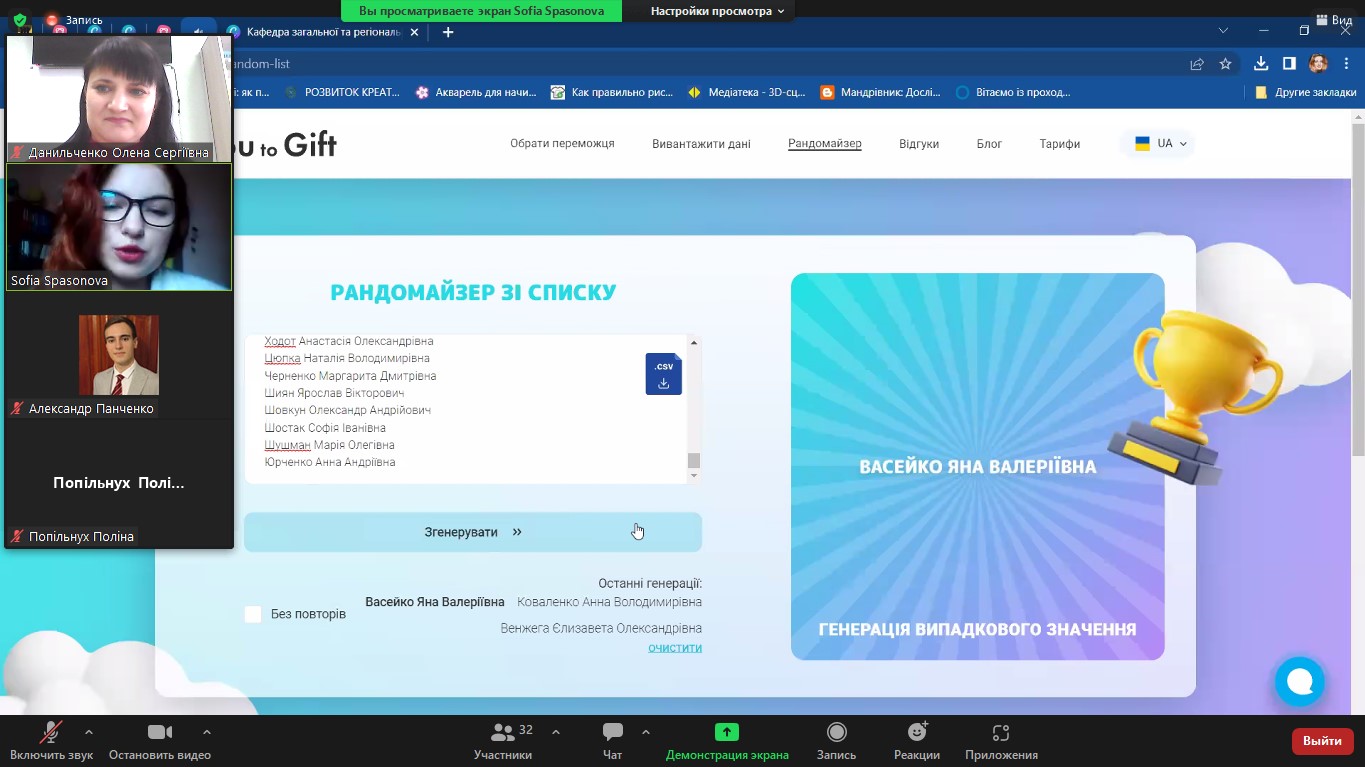Expand audio options arrow next to microphone
The width and height of the screenshot is (1365, 767).
coord(89,732)
